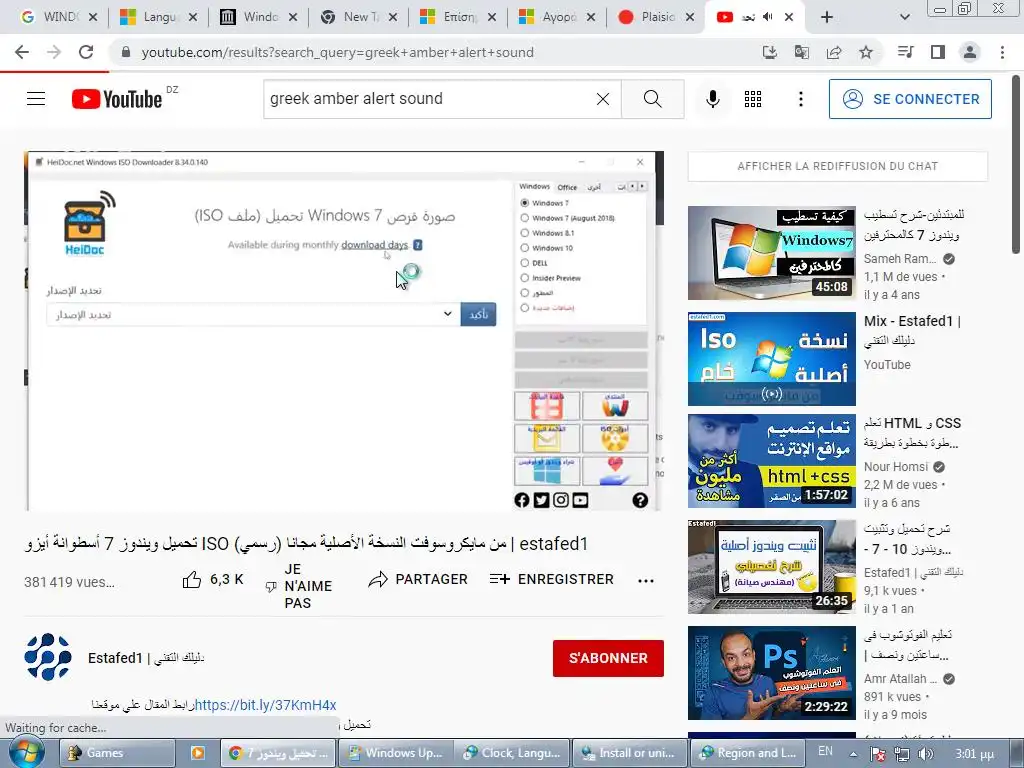The width and height of the screenshot is (1024, 768).
Task: Open the Games taskbar item
Action: click(x=118, y=753)
